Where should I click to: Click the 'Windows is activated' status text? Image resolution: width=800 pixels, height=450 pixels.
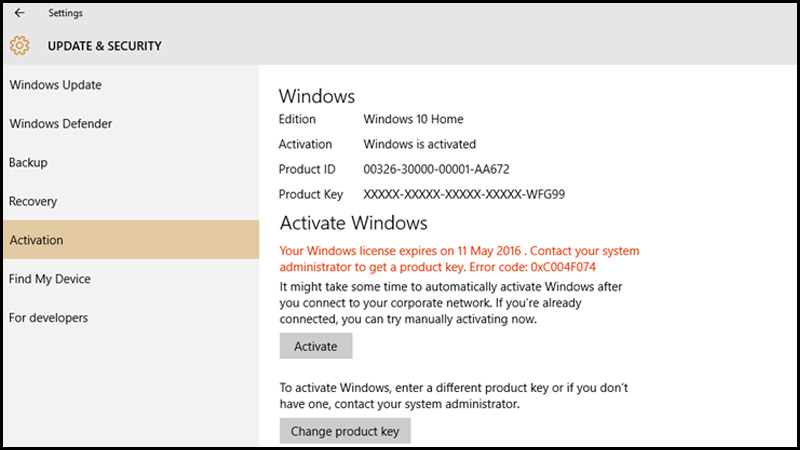(419, 144)
